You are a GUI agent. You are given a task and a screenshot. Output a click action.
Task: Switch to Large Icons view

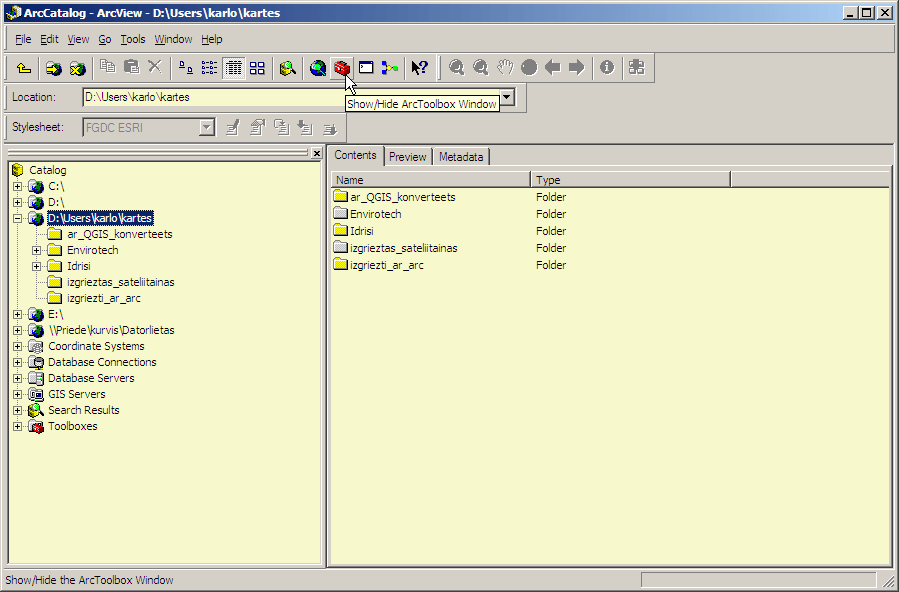(186, 68)
